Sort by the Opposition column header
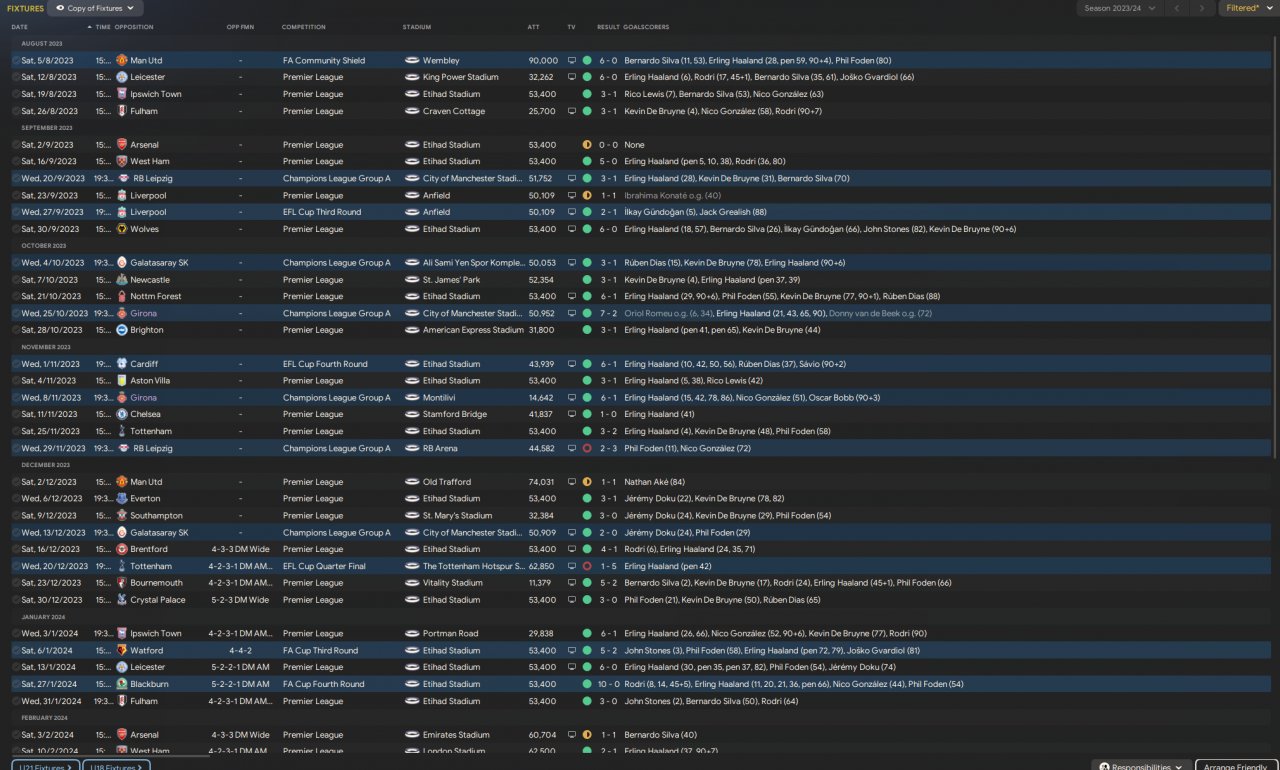1280x770 pixels. 134,27
